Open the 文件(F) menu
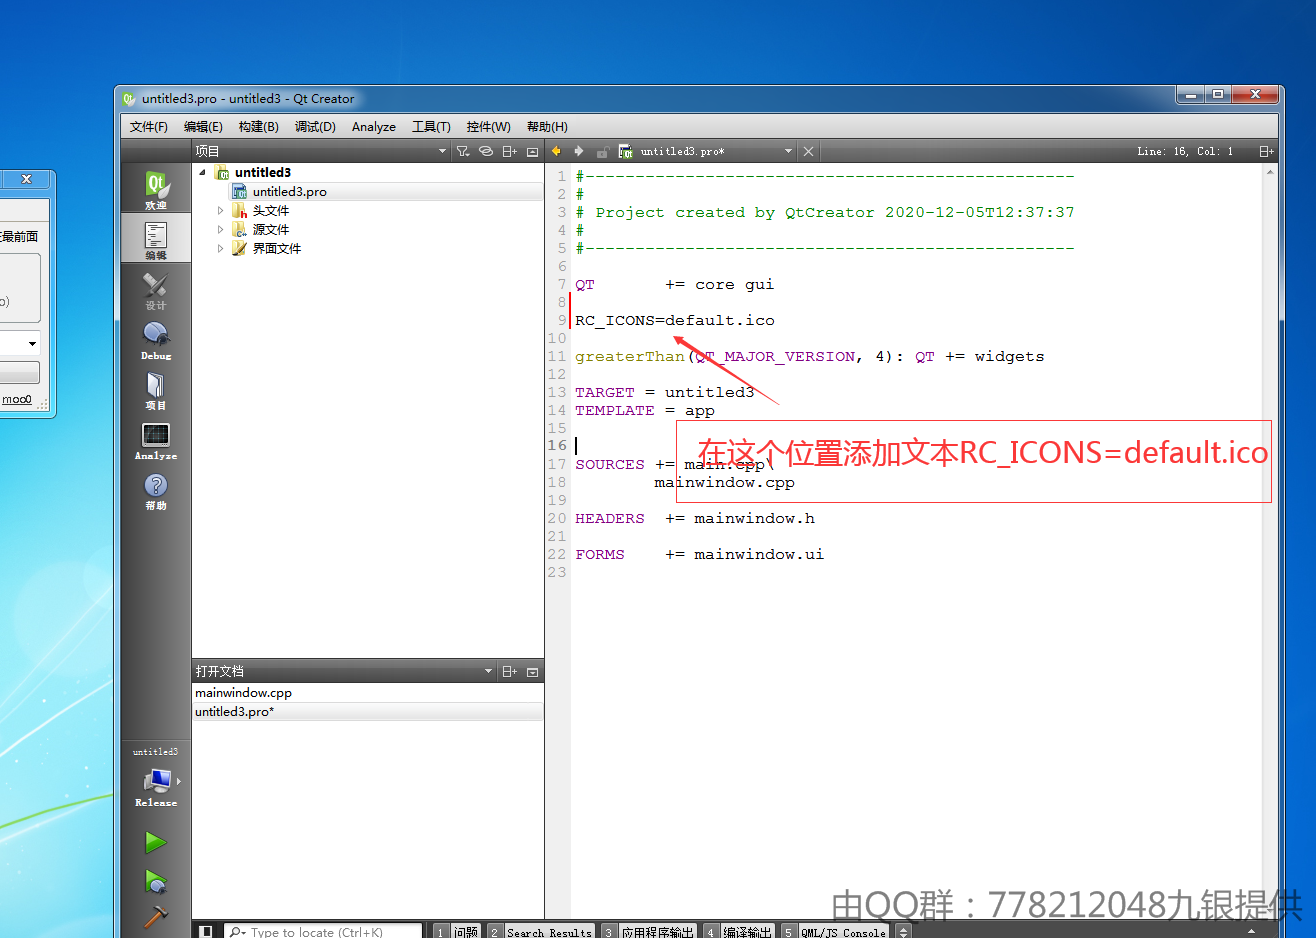The image size is (1316, 938). [149, 127]
